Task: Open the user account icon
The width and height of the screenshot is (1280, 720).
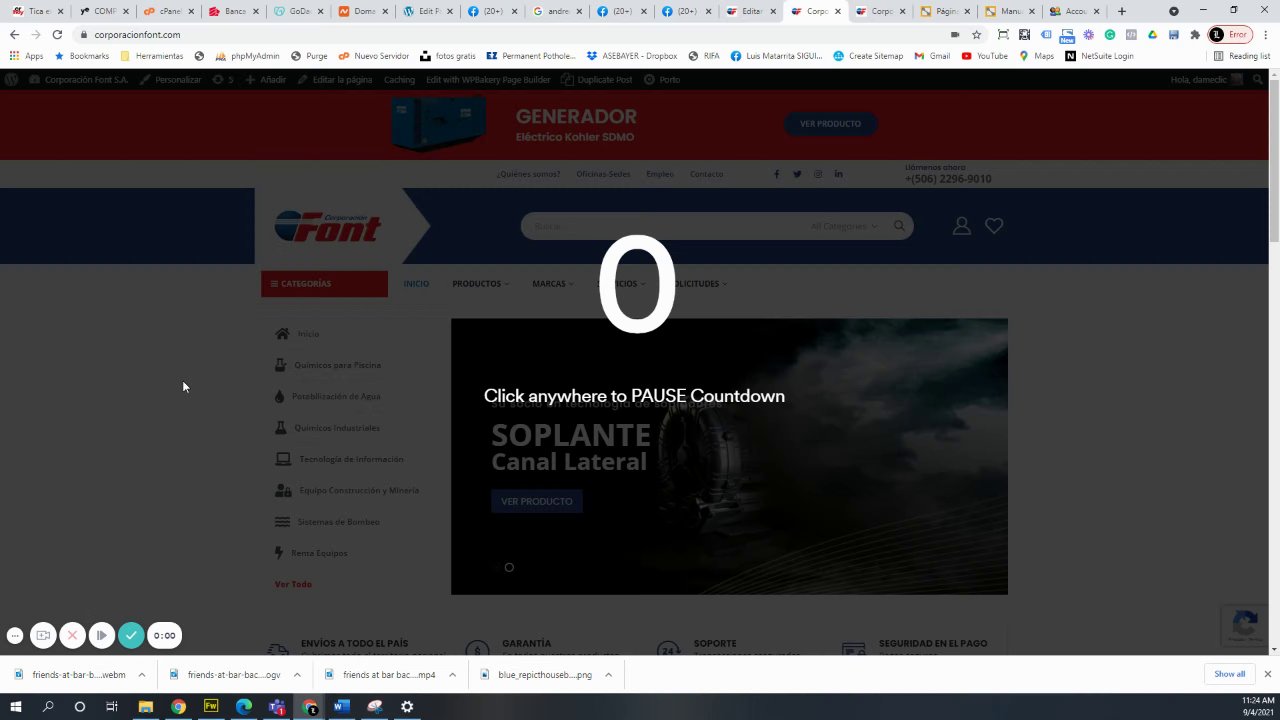Action: click(x=961, y=226)
